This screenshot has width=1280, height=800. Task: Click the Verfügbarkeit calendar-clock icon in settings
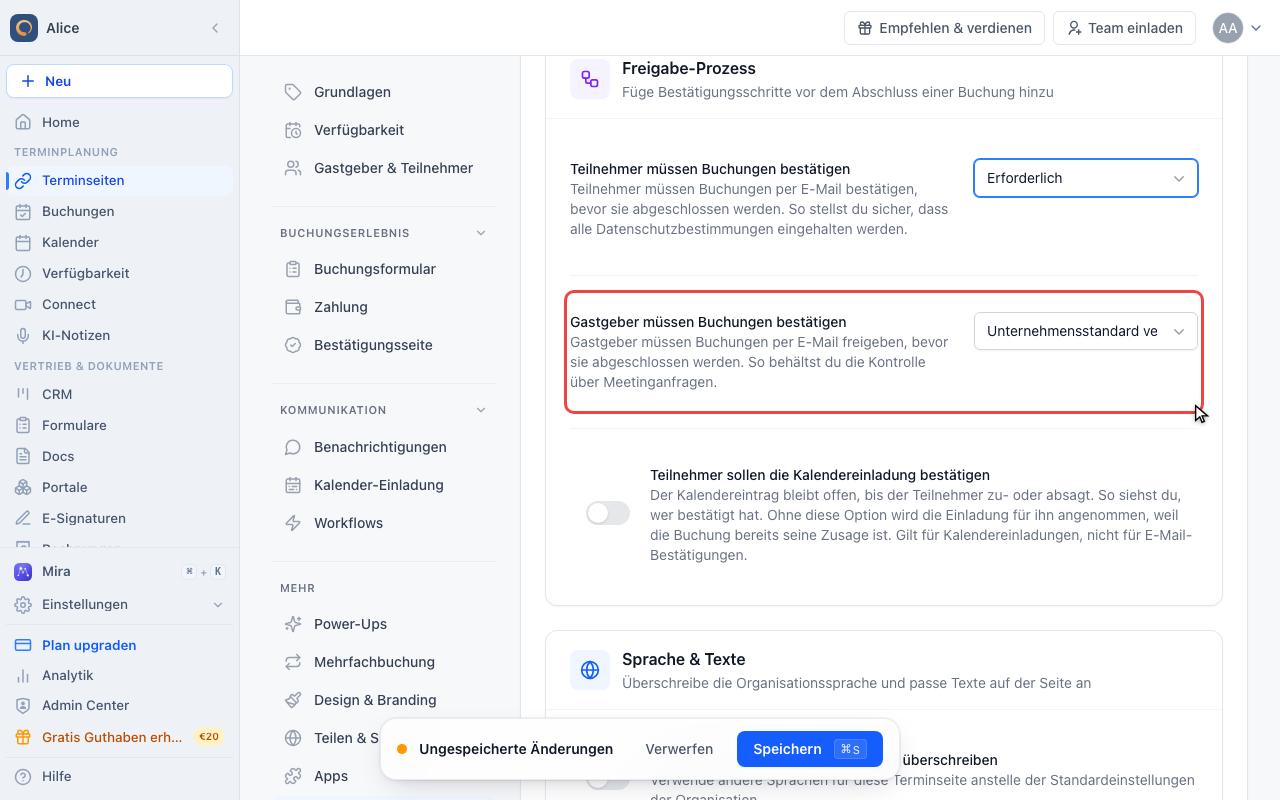293,130
